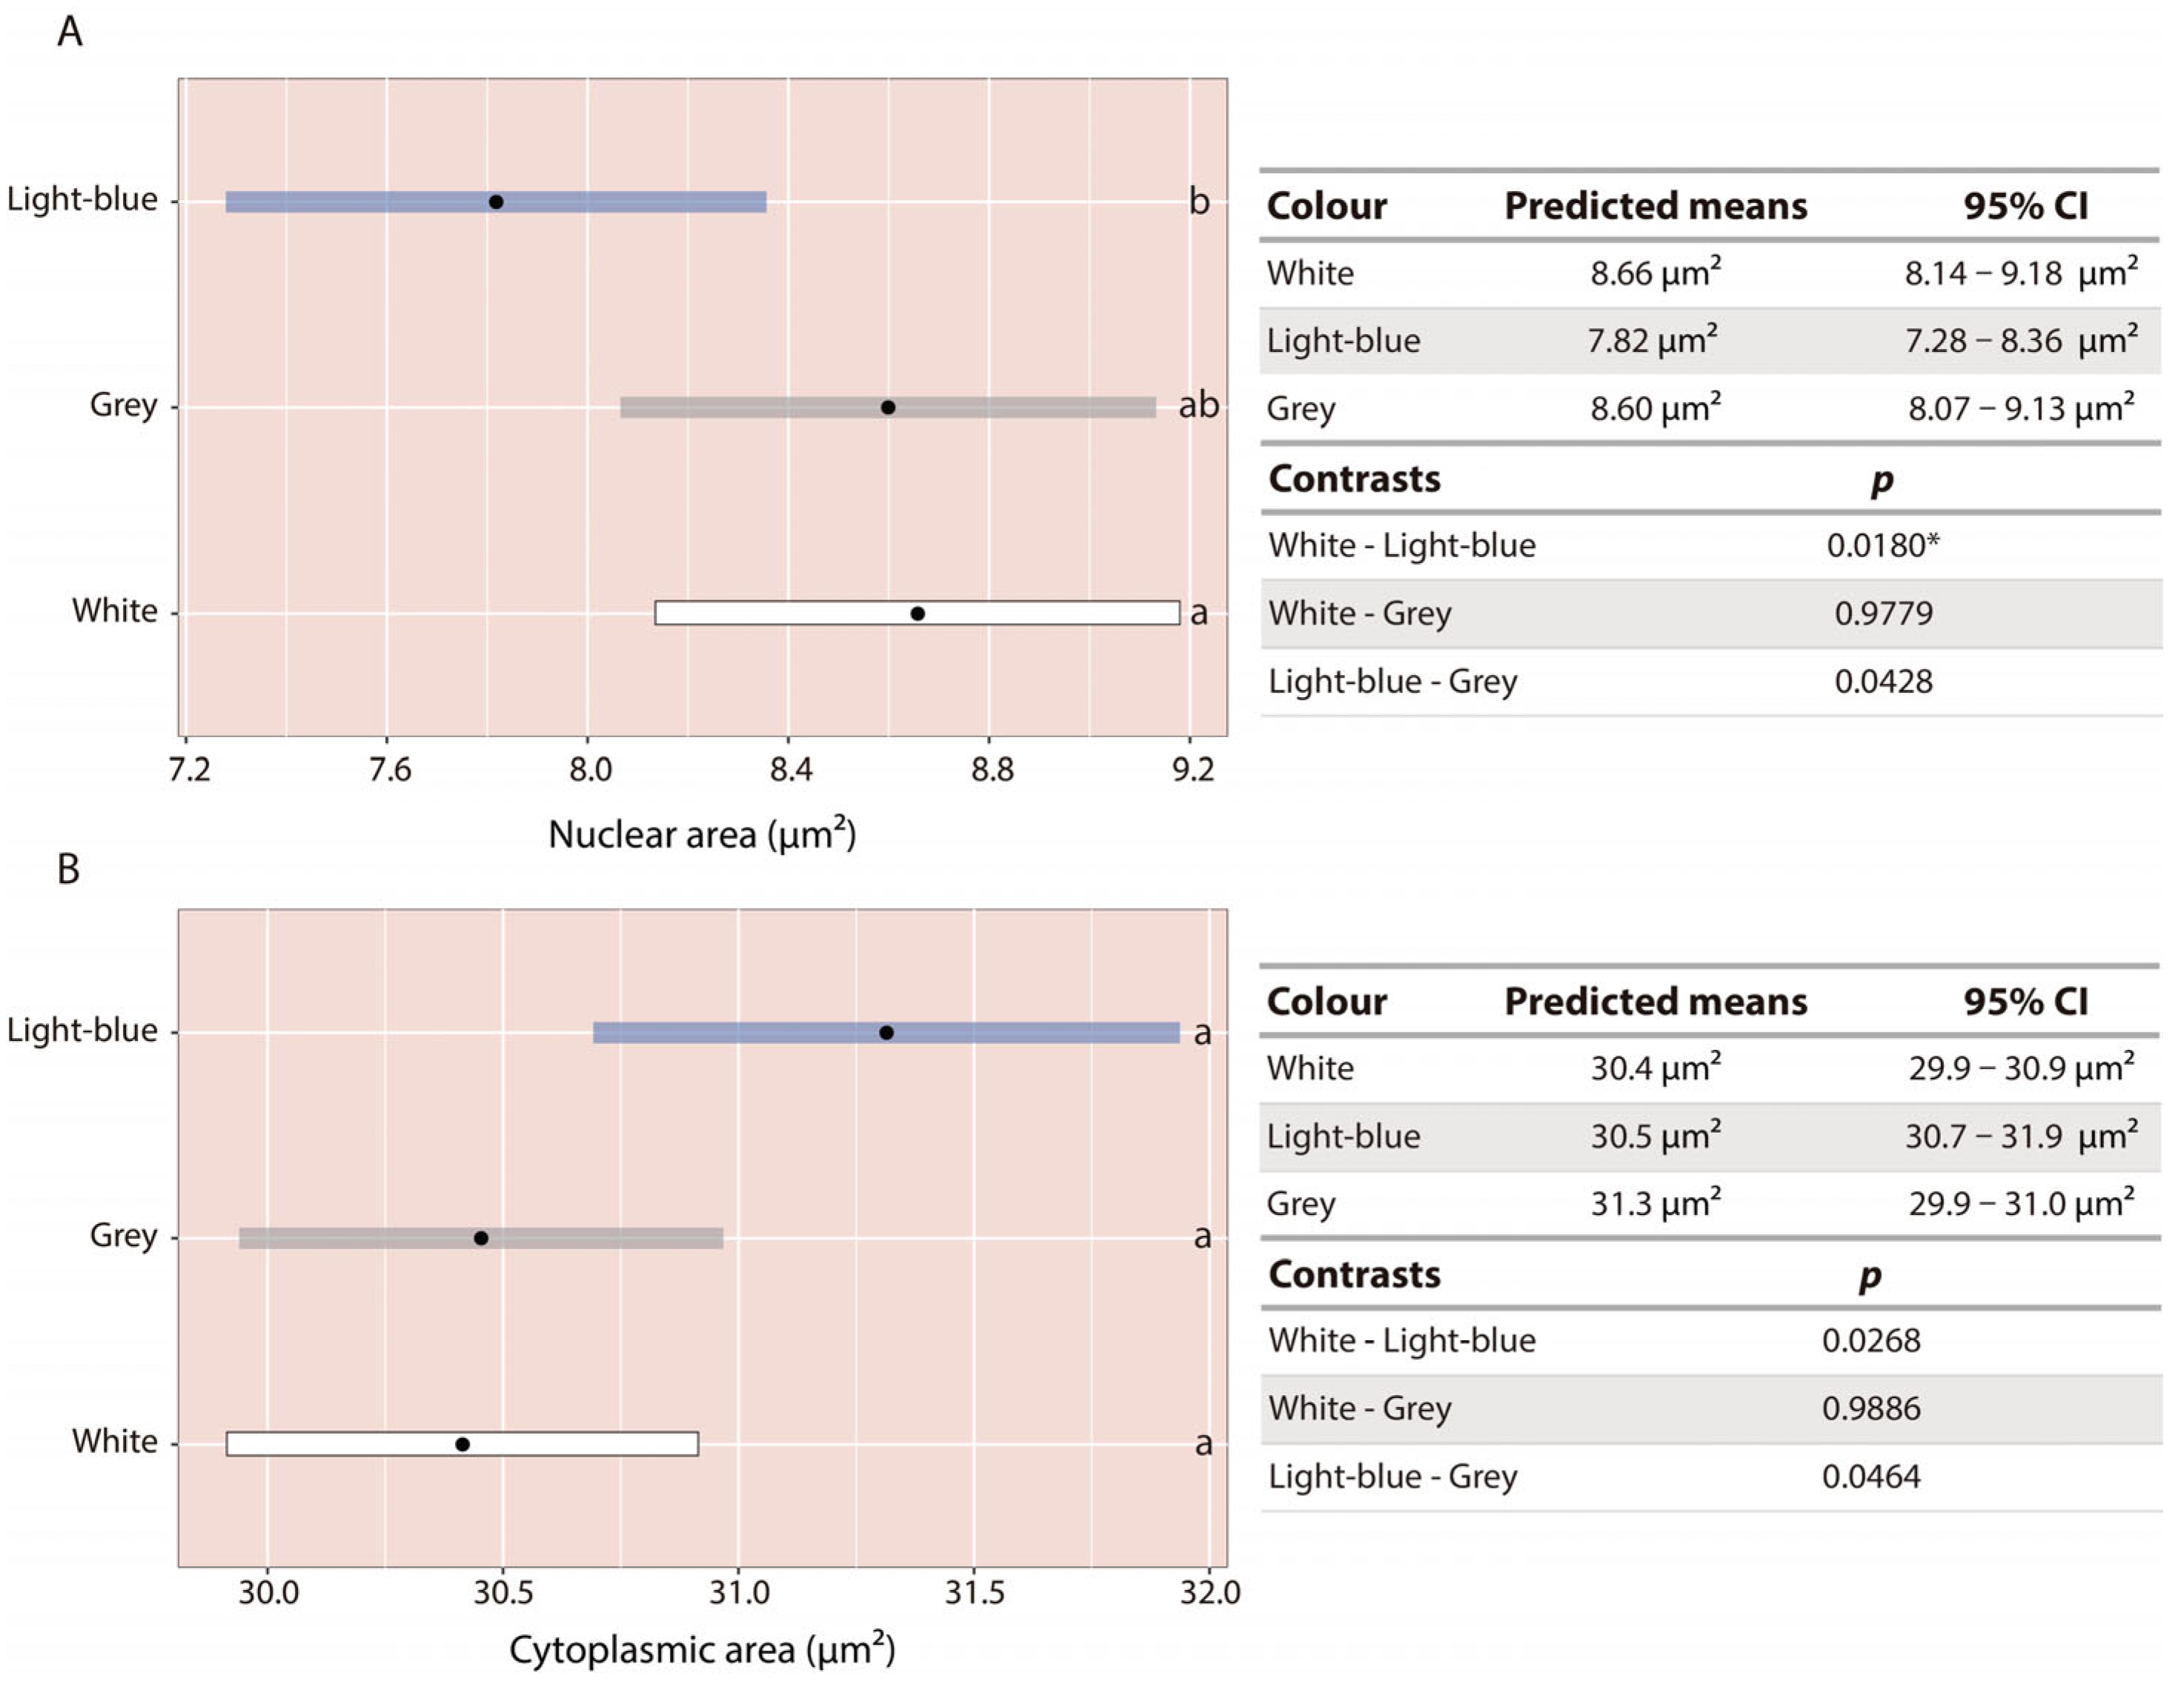Viewport: 2184px width, 1690px height.
Task: Click the 'ab' significance letter beside Grey
Action: coord(1199,405)
